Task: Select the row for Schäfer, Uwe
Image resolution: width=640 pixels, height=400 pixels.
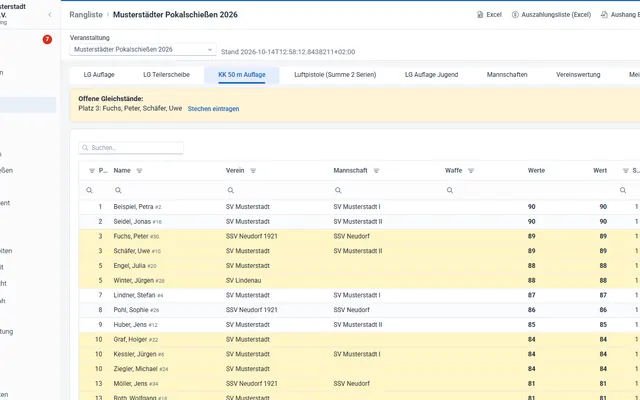Action: [x=359, y=251]
